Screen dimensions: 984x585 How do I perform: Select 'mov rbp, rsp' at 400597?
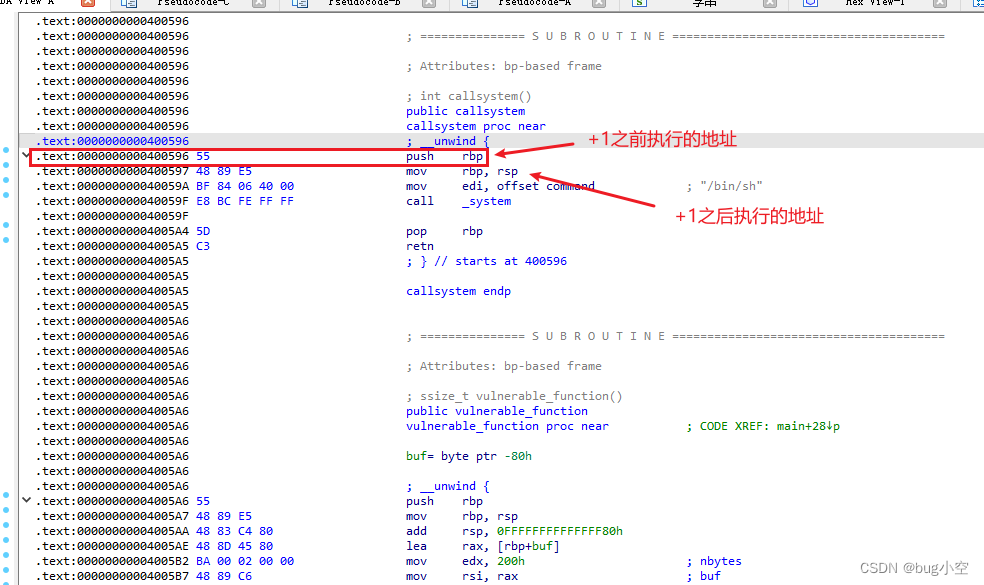[462, 171]
